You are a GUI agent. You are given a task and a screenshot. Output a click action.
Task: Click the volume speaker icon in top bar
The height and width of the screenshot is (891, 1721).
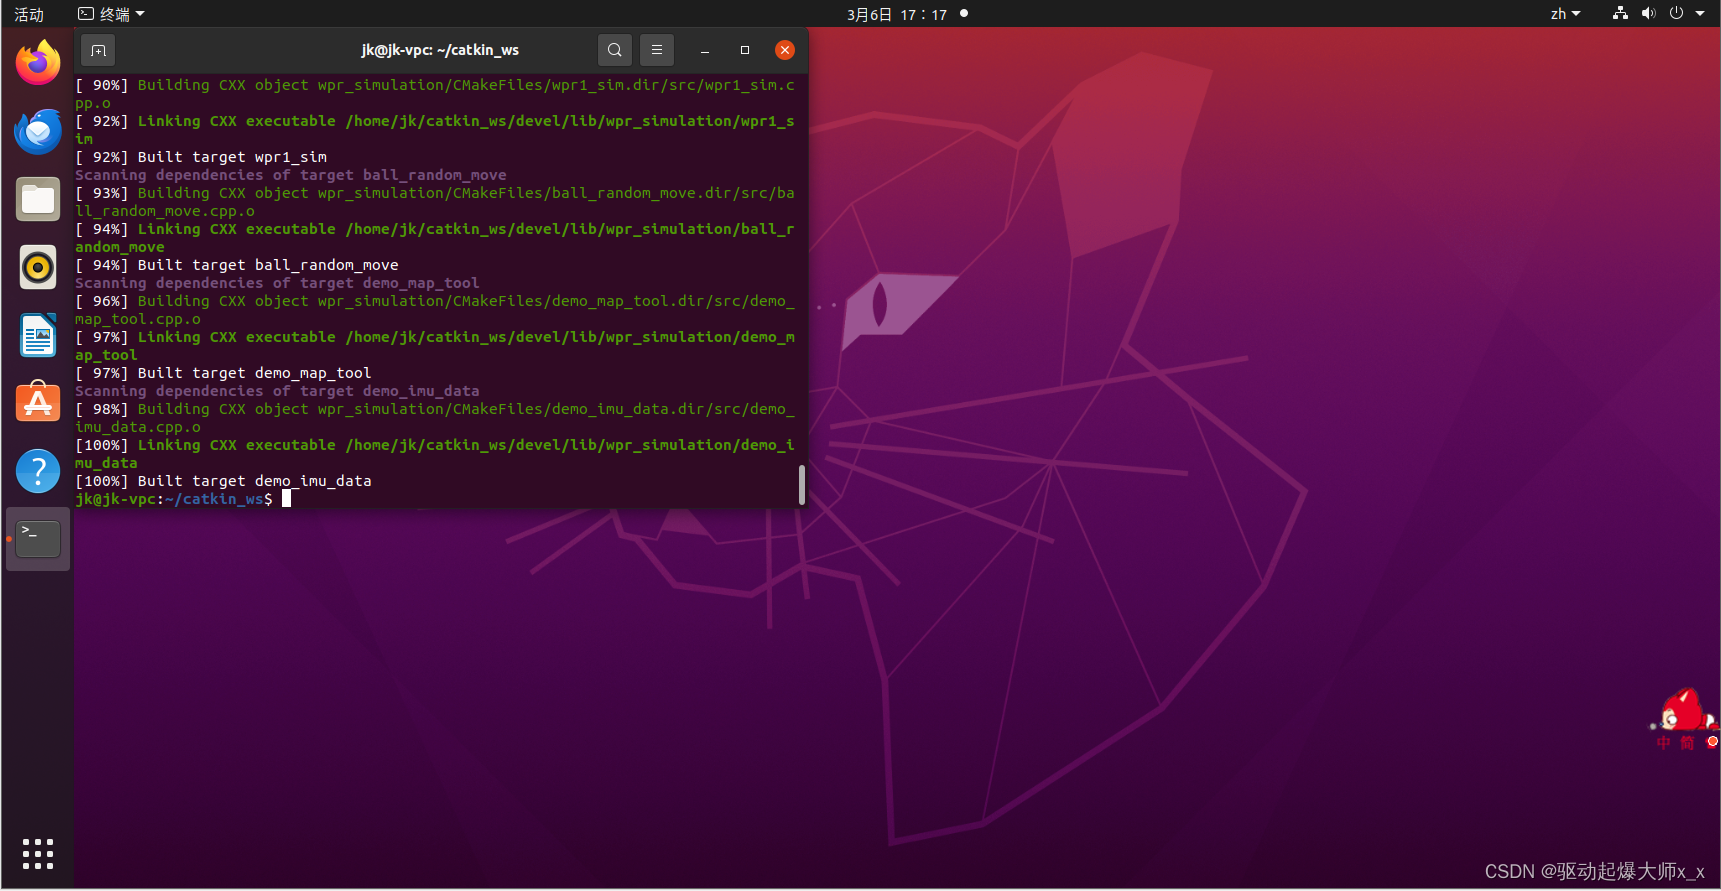(x=1648, y=14)
